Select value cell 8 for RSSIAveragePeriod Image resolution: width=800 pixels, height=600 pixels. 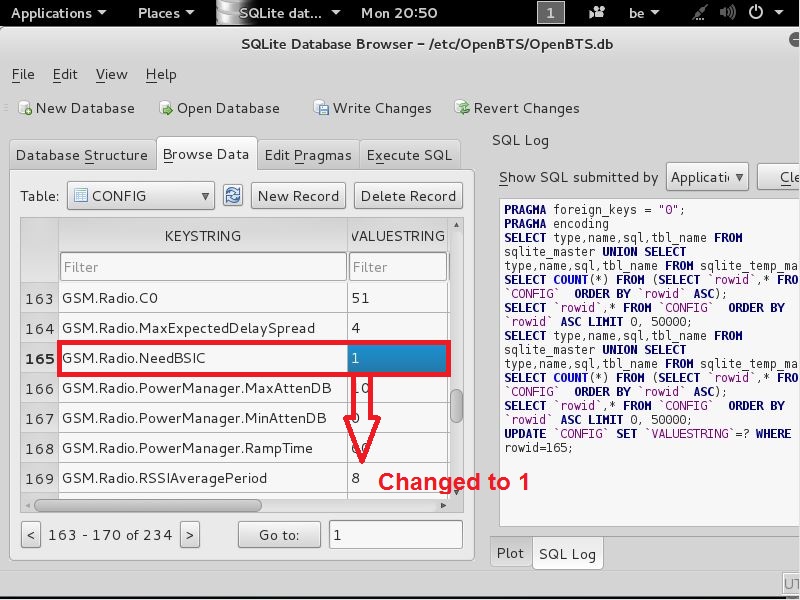398,479
